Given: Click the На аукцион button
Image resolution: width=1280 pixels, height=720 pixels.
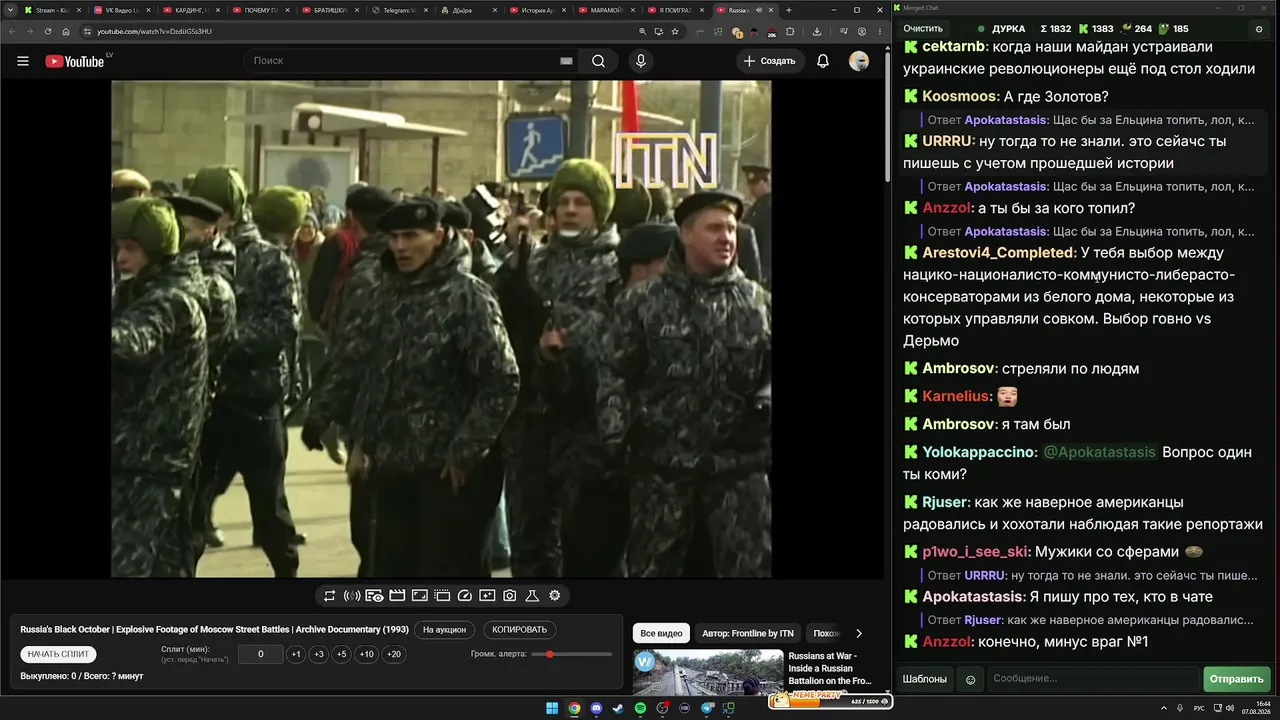Looking at the screenshot, I should (444, 630).
